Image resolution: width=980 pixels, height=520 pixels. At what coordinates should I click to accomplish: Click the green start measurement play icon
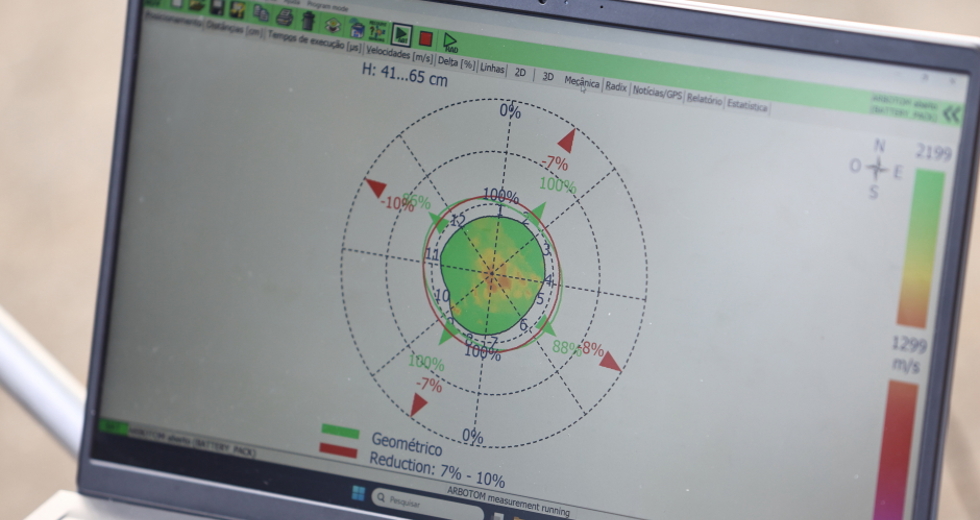tap(401, 36)
